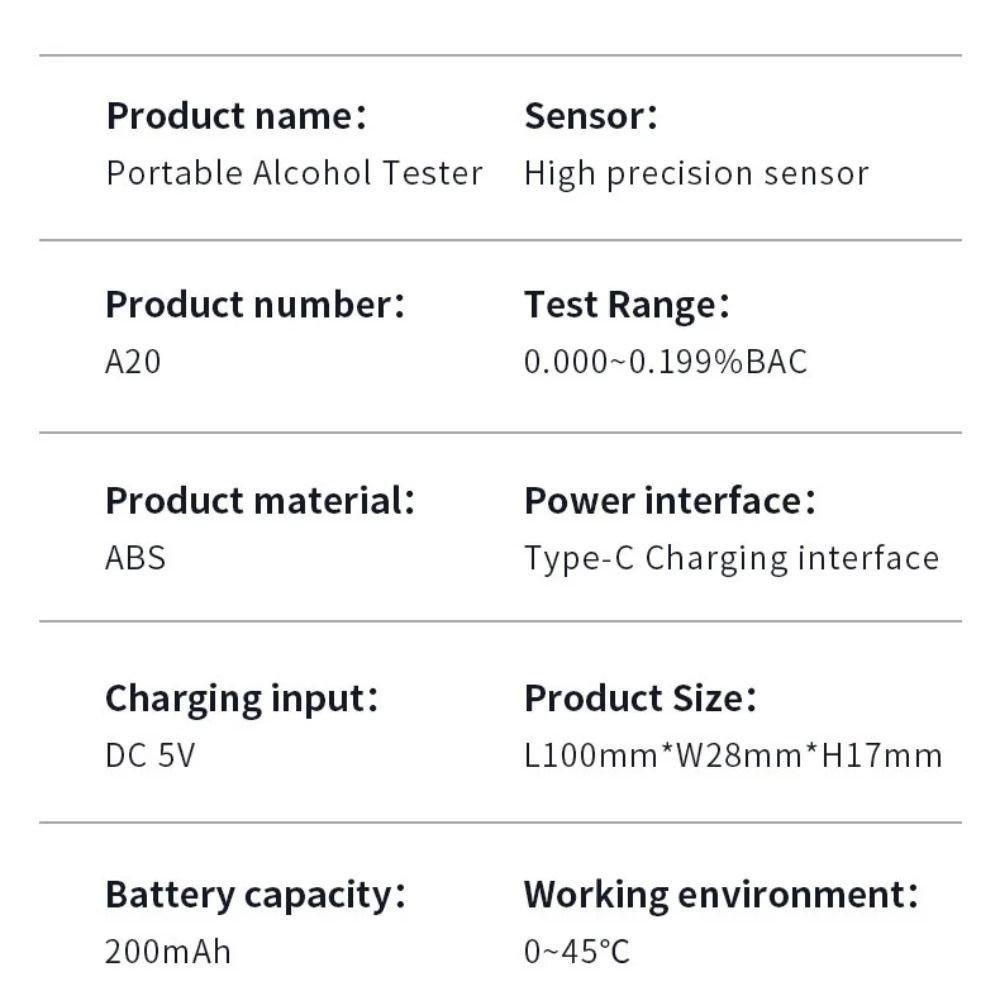1000x1000 pixels.
Task: Click the Battery capacity label
Action: point(255,896)
